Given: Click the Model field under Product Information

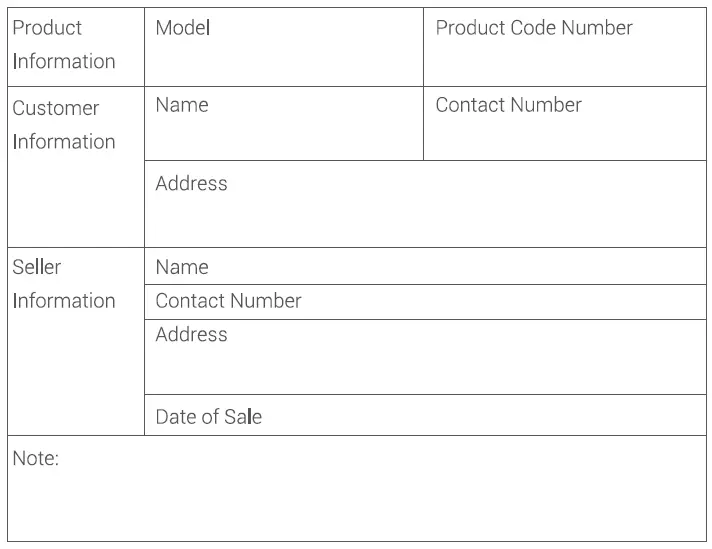Looking at the screenshot, I should [283, 48].
